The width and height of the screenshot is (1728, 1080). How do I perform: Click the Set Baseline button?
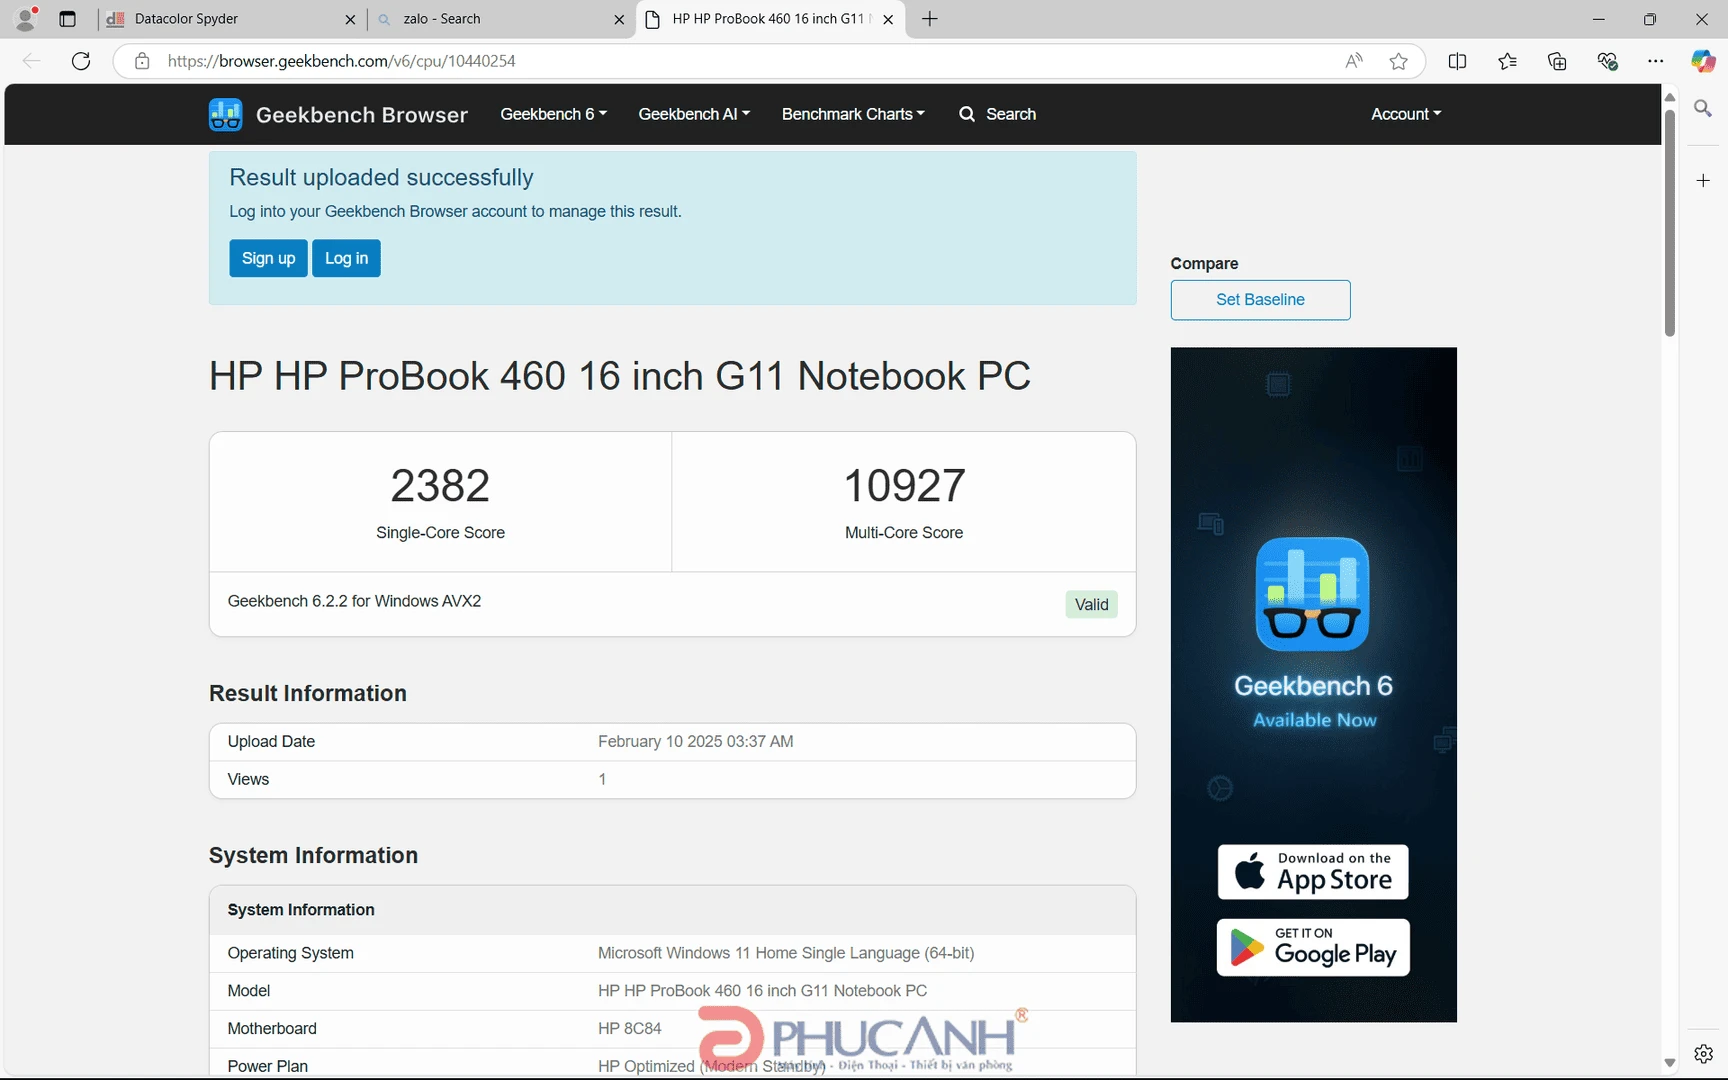pos(1260,300)
